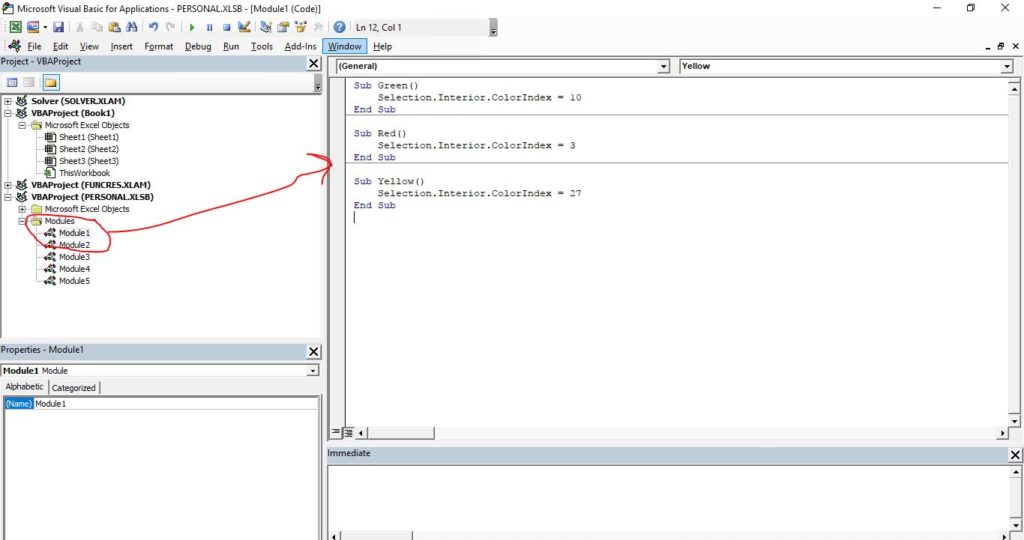
Task: Open help via the question mark icon
Action: tap(339, 27)
